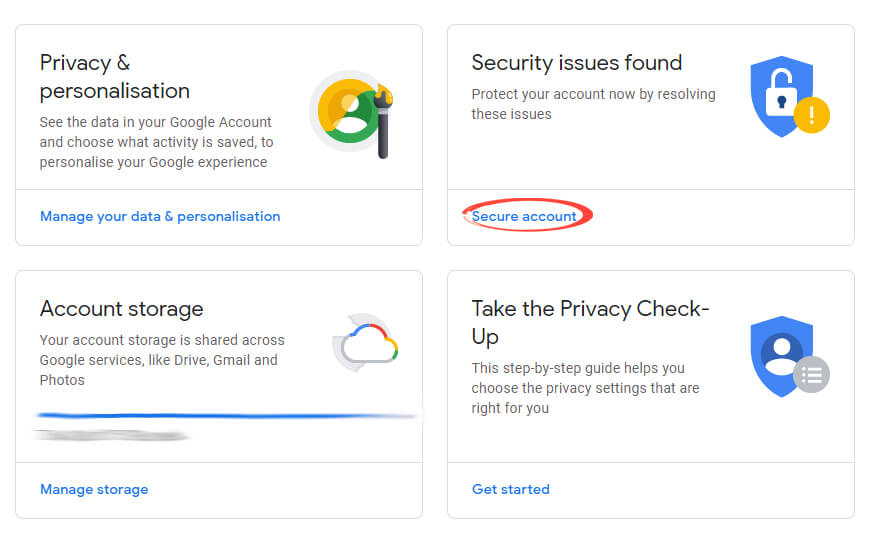Click the Account storage cloud icon
873x535 pixels.
pyautogui.click(x=366, y=343)
